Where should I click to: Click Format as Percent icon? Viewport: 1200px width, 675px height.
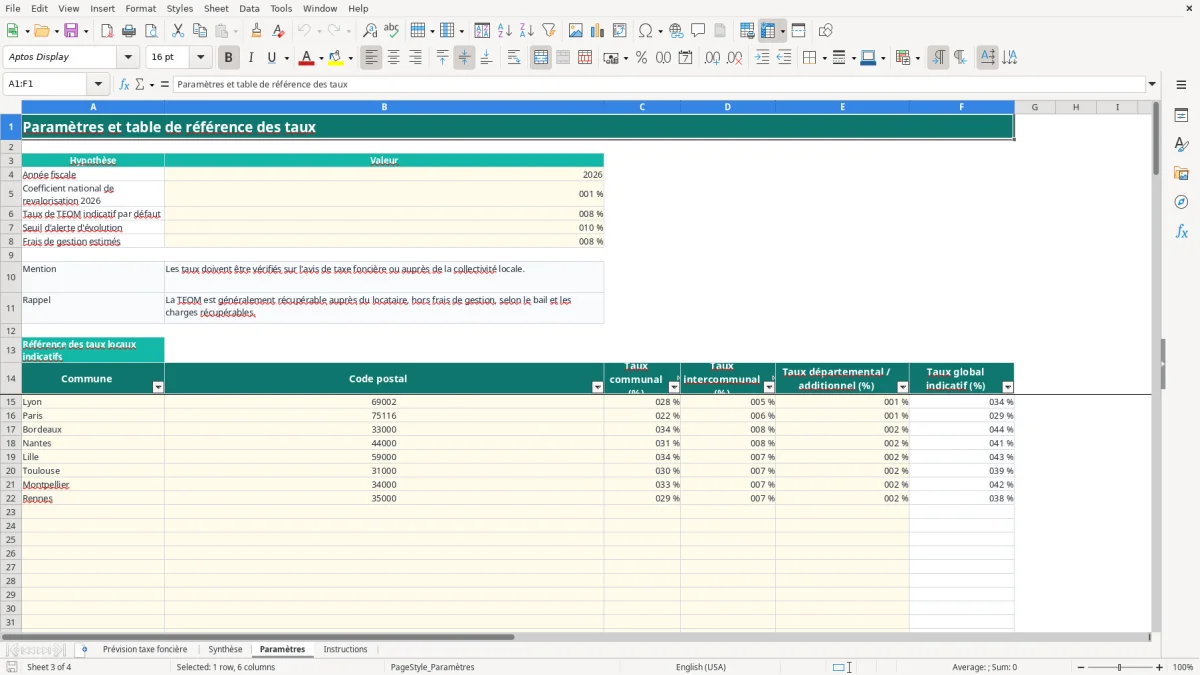(641, 58)
